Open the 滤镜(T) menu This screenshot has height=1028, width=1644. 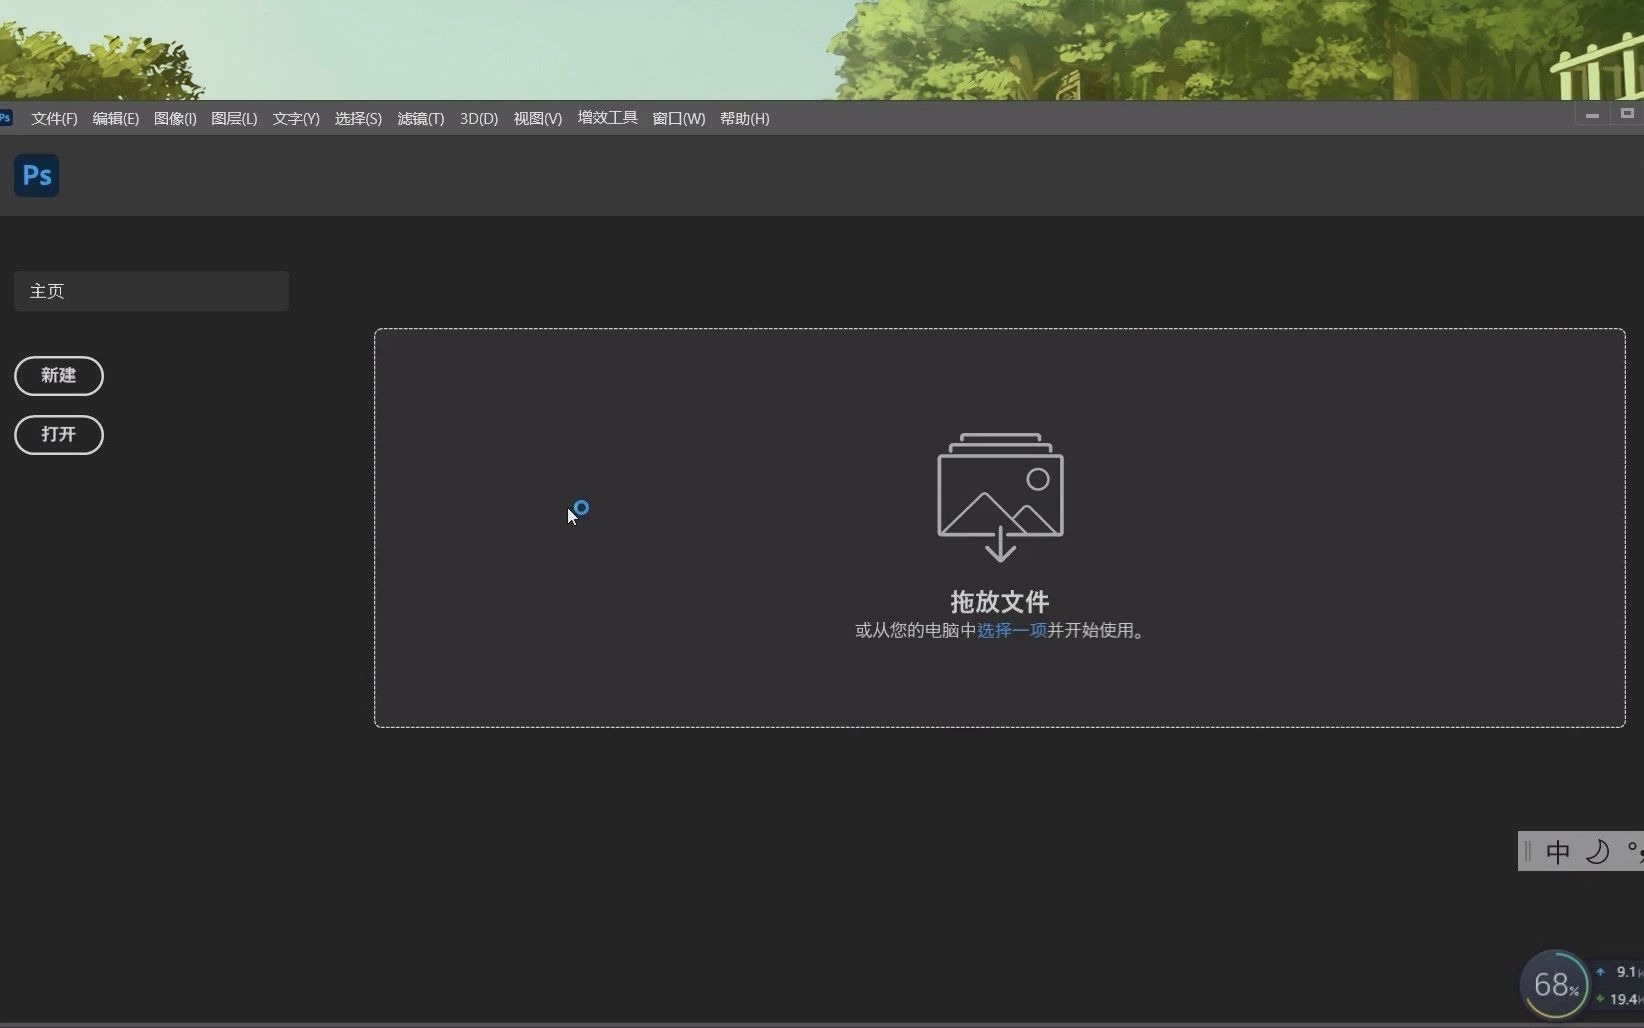(419, 118)
